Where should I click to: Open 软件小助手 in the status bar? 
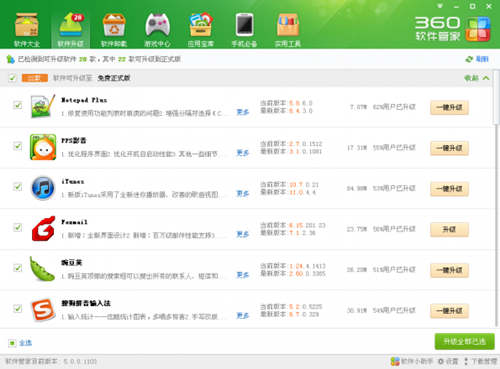pyautogui.click(x=412, y=361)
